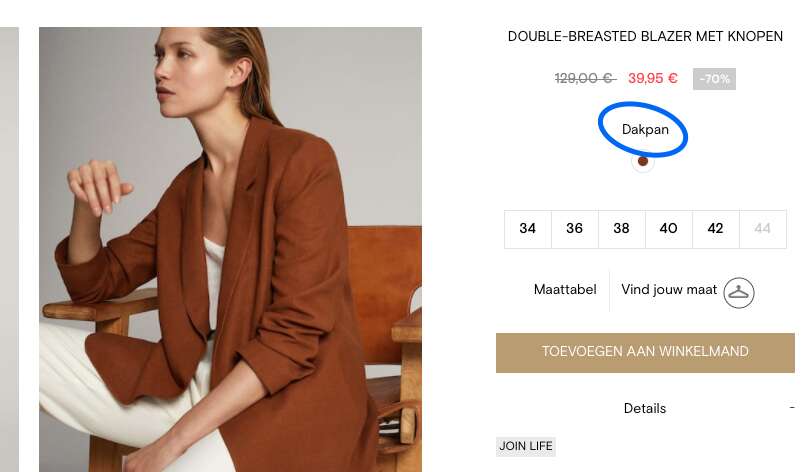The width and height of the screenshot is (805, 472).
Task: Select the unavailable size 44
Action: tap(763, 229)
